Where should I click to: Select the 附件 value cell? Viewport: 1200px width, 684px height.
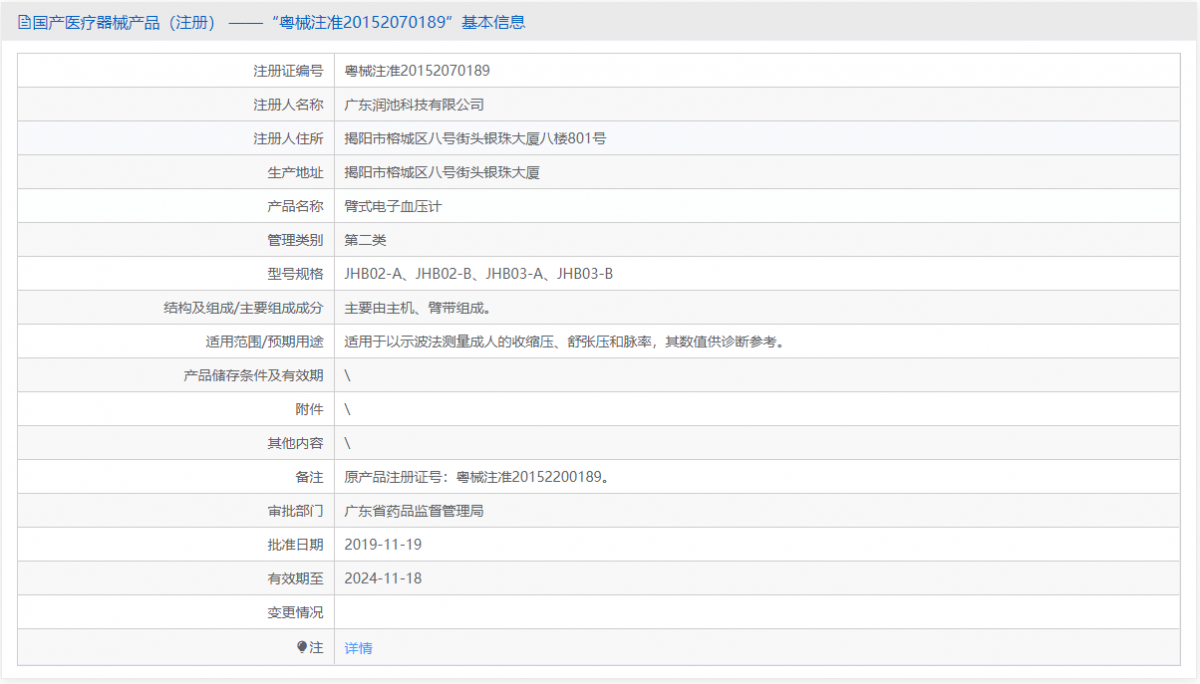pyautogui.click(x=348, y=409)
